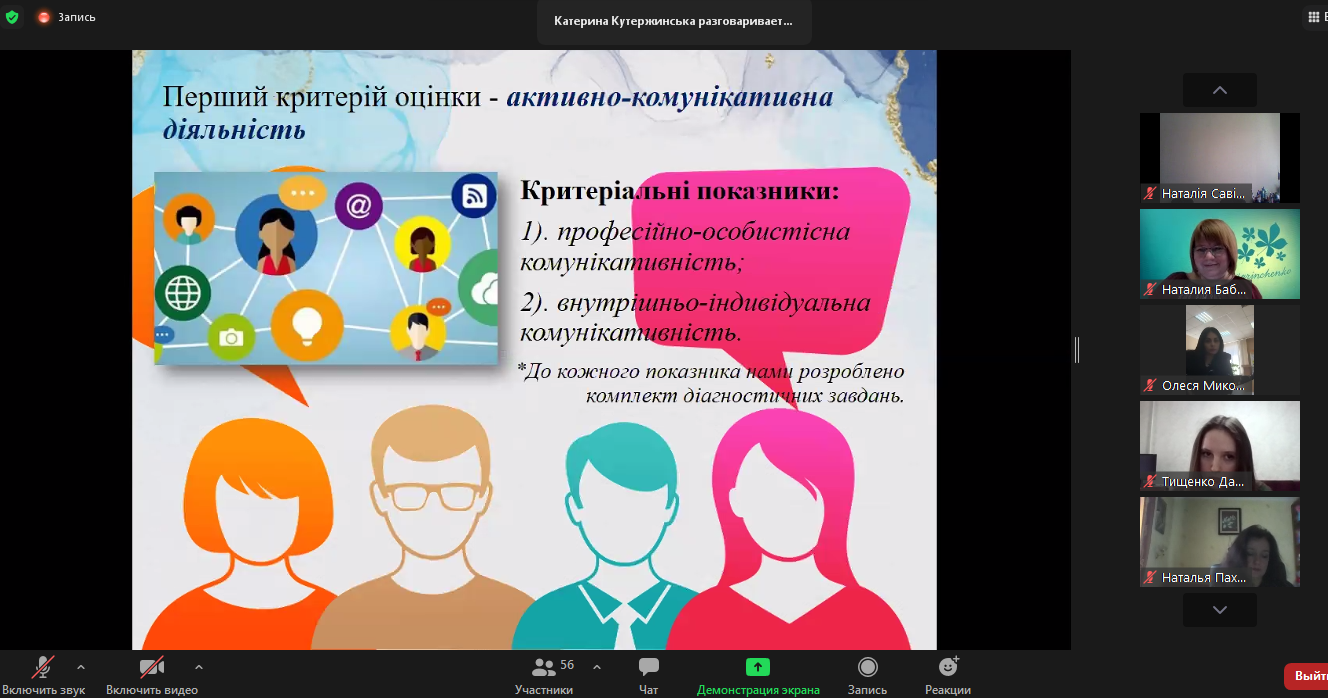Image resolution: width=1328 pixels, height=700 pixels.
Task: Expand video options arrow beside camera
Action: click(198, 667)
